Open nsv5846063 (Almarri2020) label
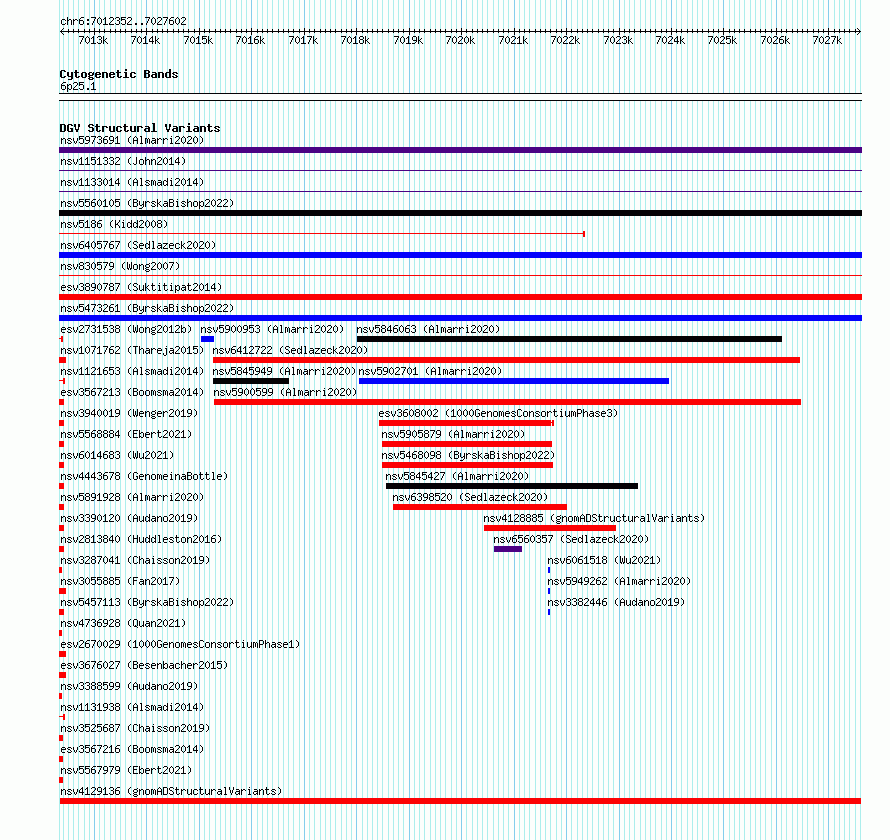The image size is (890, 840). point(428,329)
